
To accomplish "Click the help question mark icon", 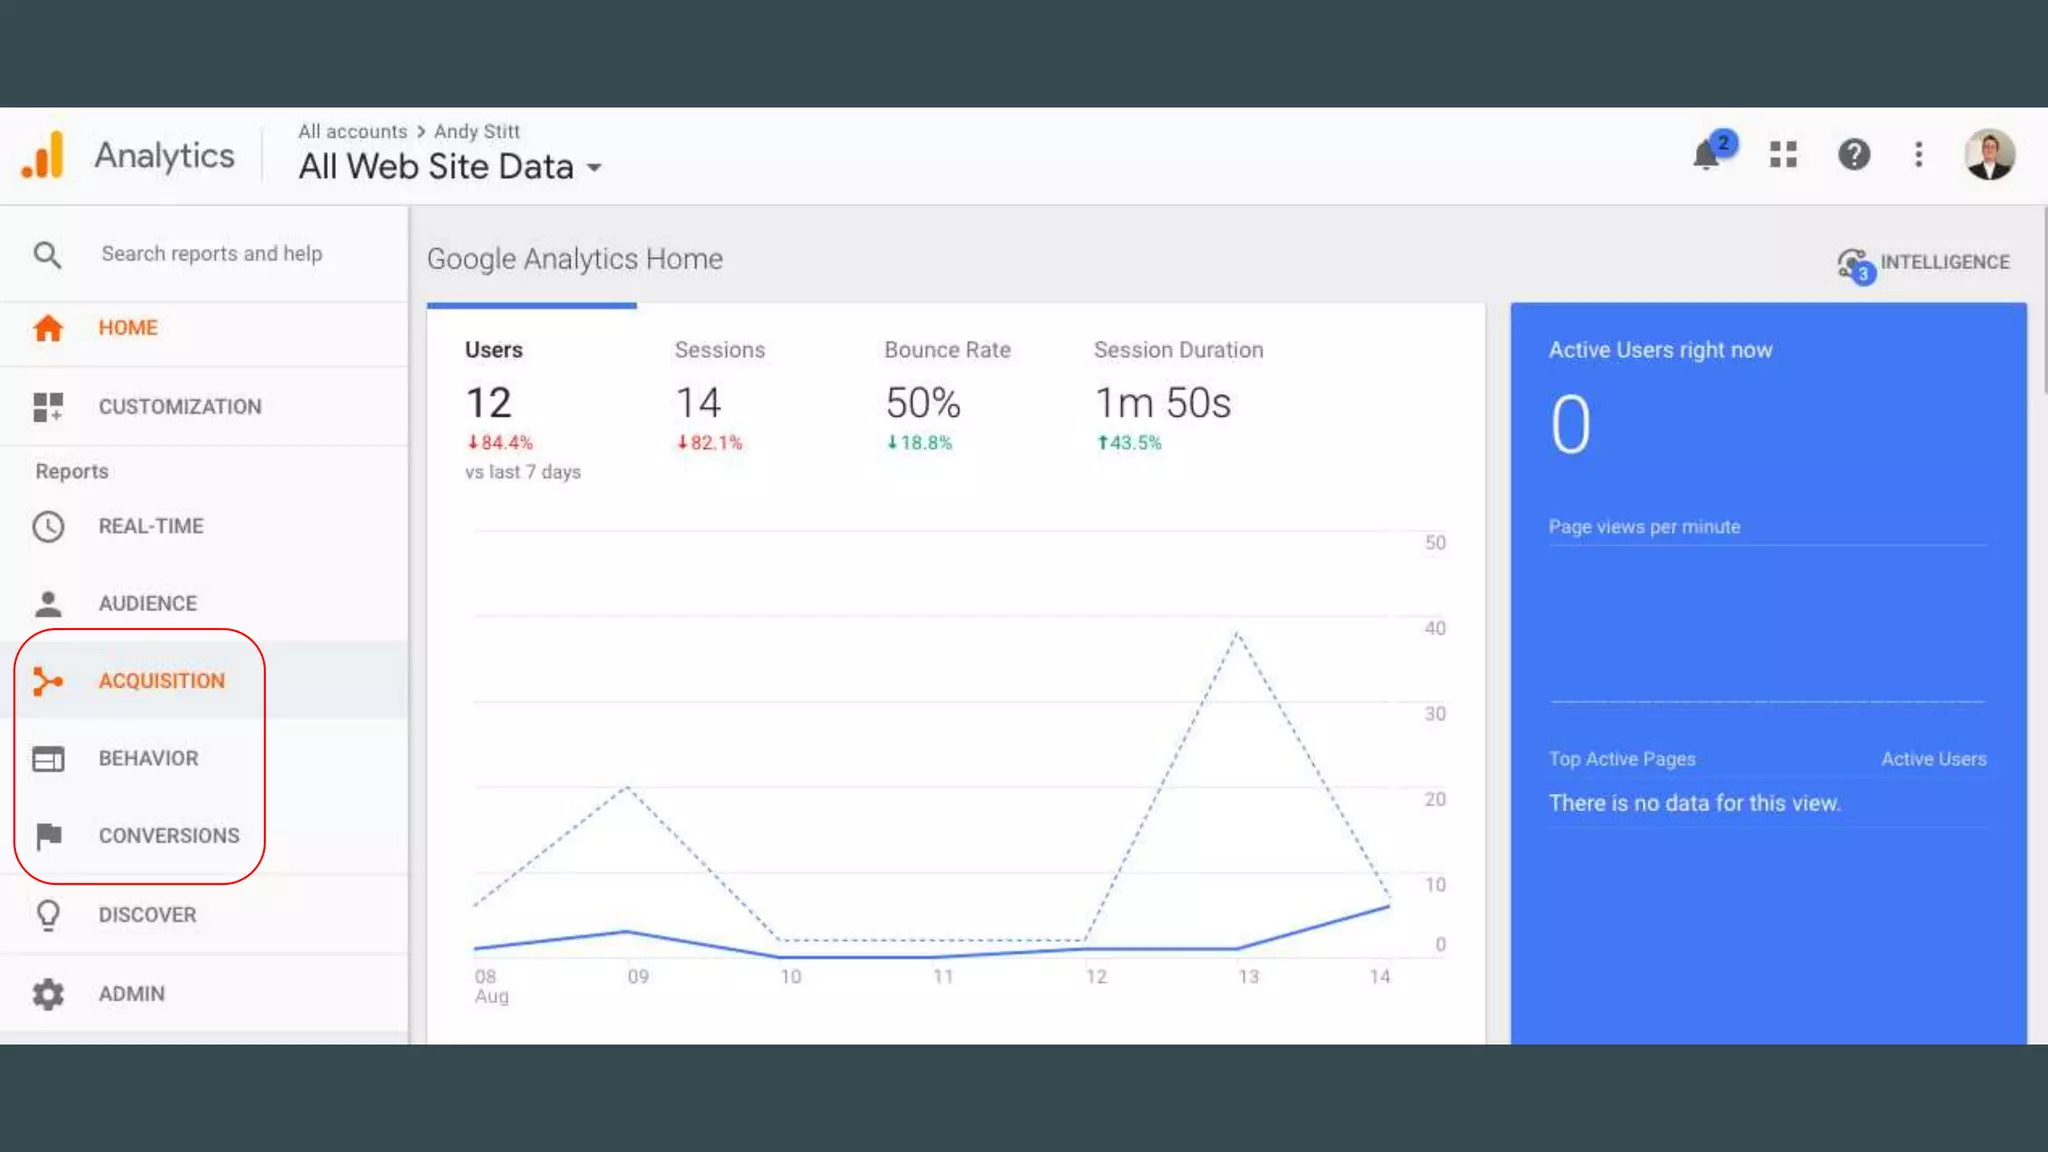I will coord(1854,154).
